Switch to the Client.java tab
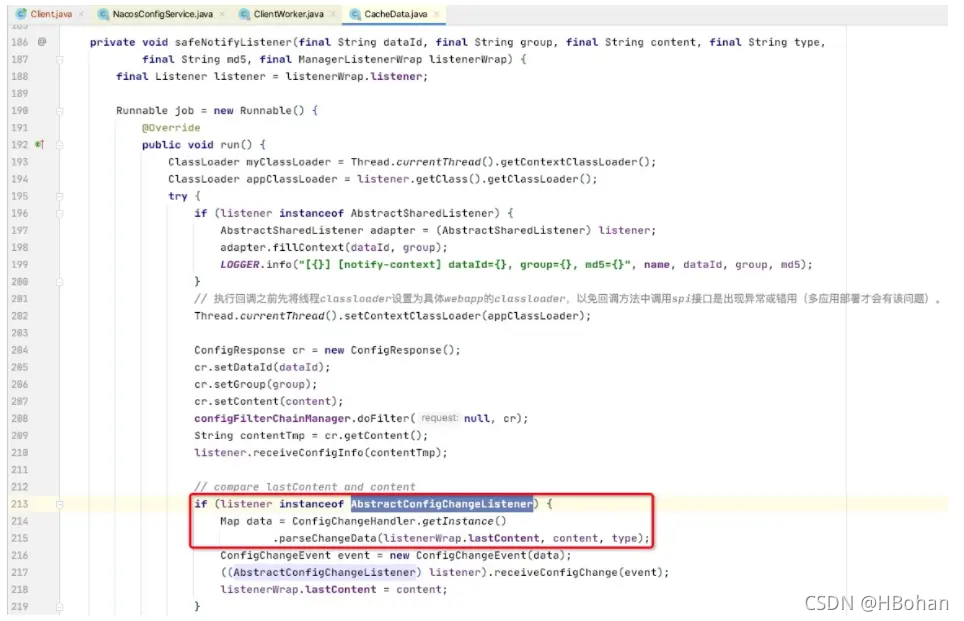Screen dimensions: 964x621 point(50,14)
